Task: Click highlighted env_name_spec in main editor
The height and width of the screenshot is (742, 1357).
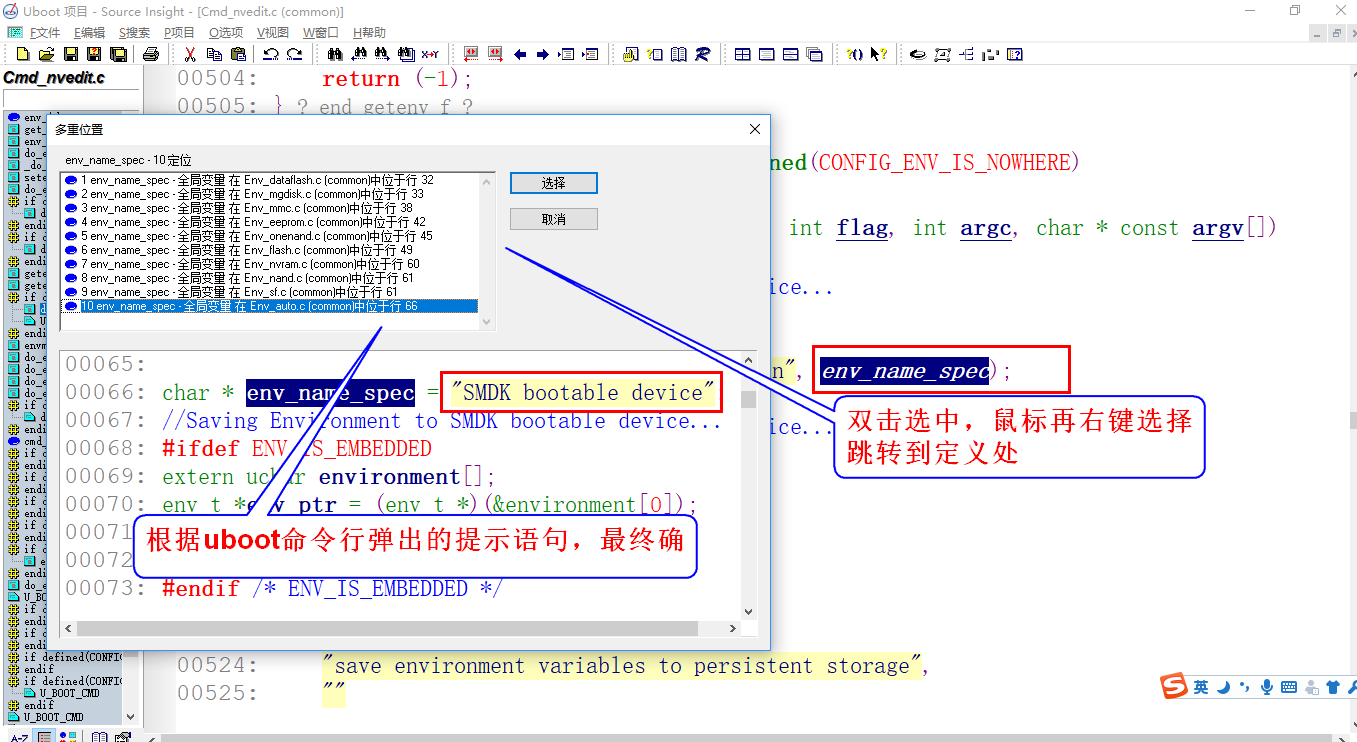Action: click(x=905, y=371)
